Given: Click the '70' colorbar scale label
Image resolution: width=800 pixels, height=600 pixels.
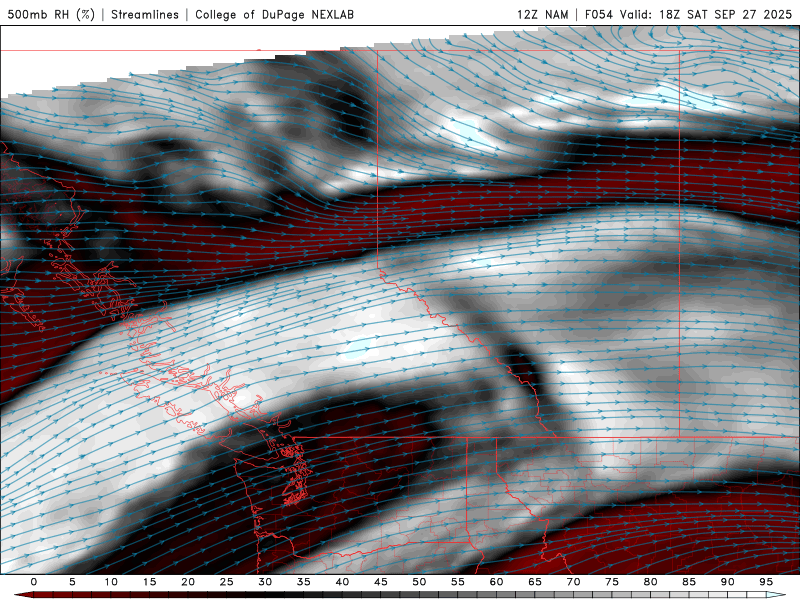Looking at the screenshot, I should tap(573, 582).
